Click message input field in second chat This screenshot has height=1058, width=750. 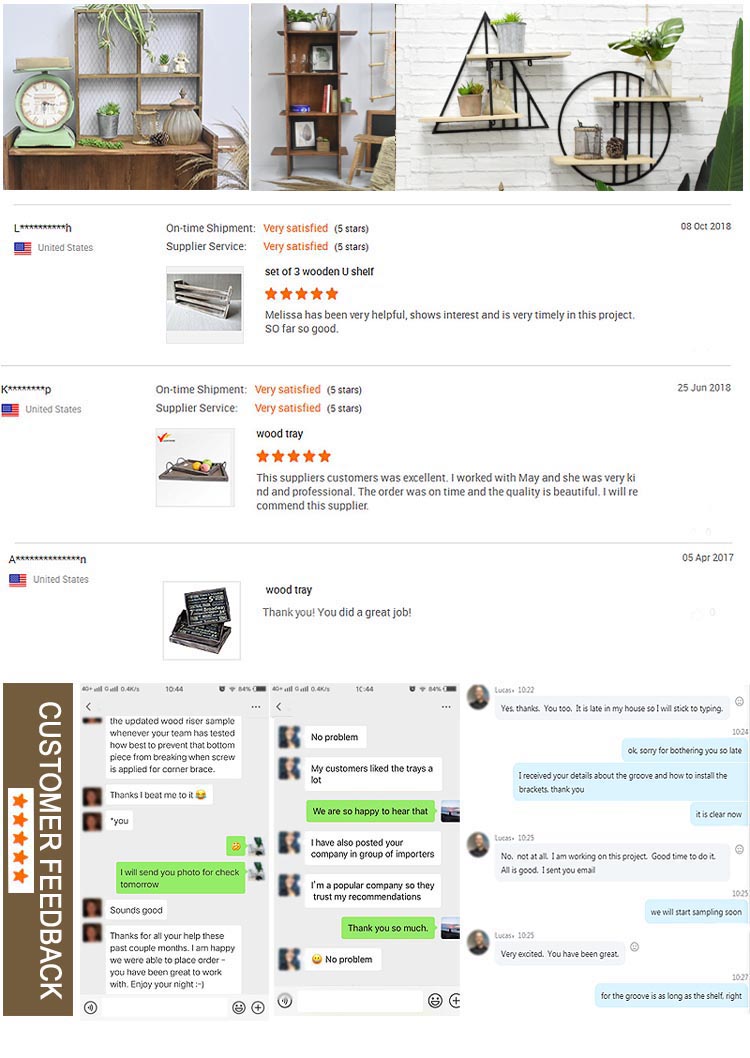pyautogui.click(x=359, y=1001)
